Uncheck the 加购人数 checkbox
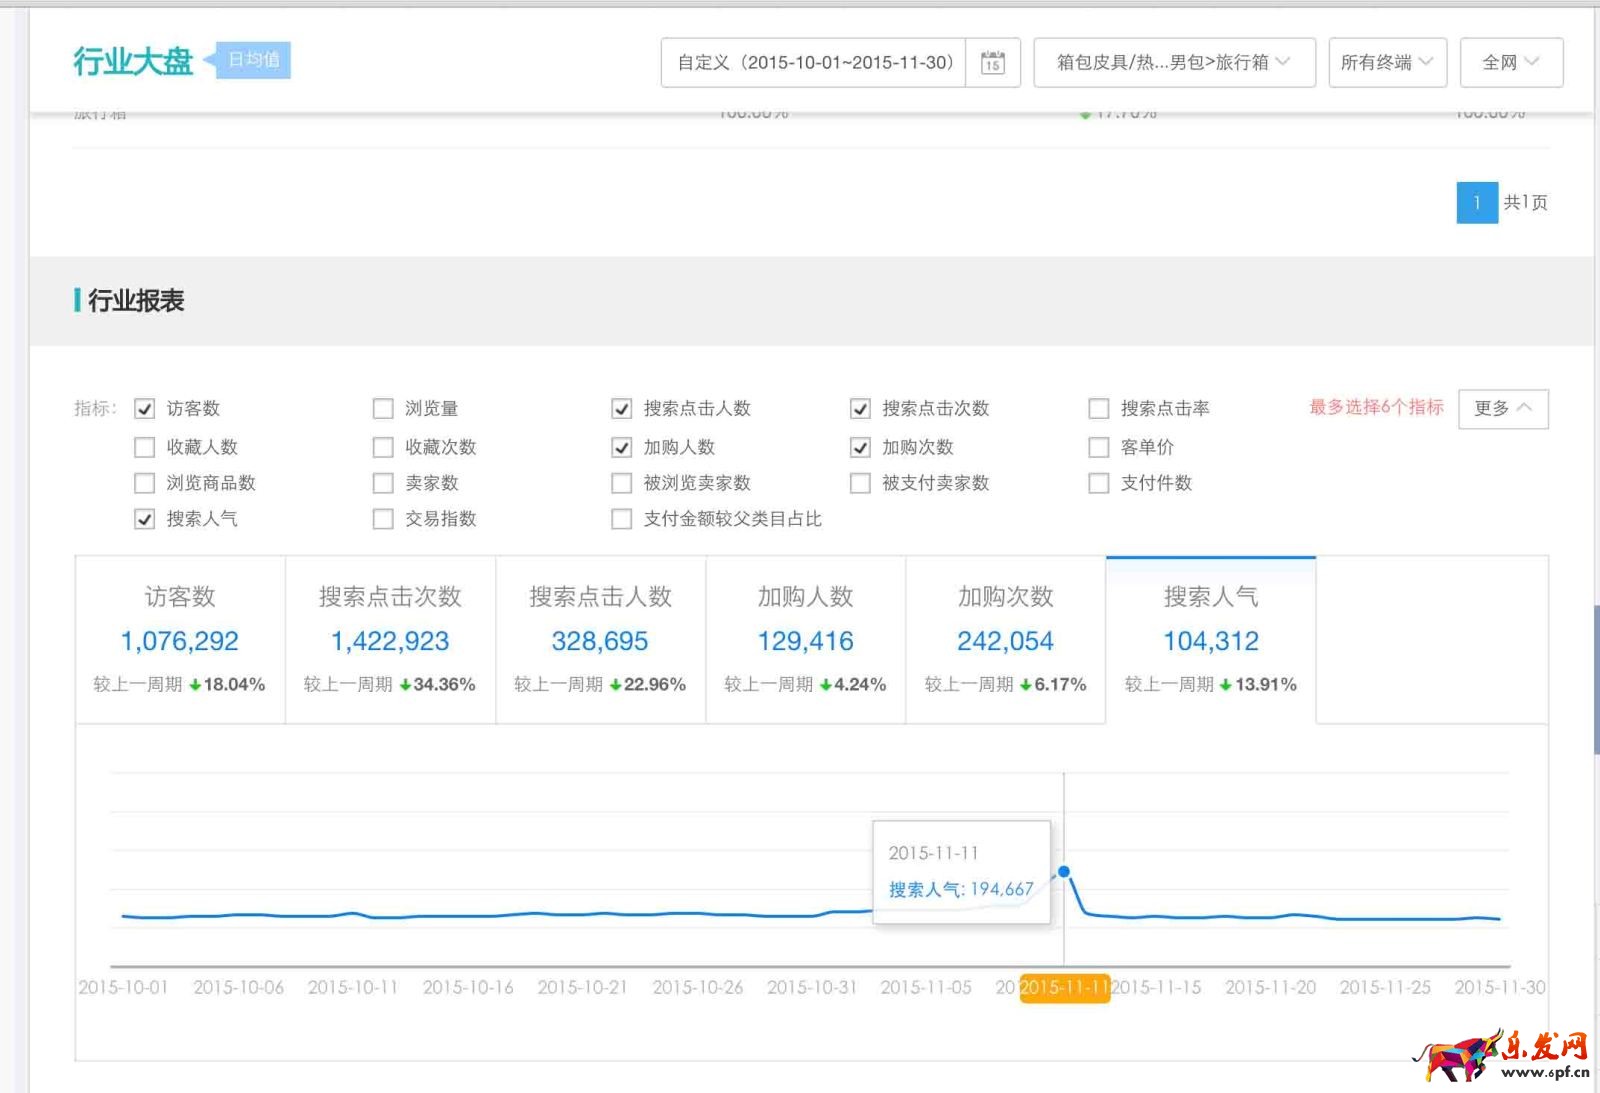 point(621,447)
